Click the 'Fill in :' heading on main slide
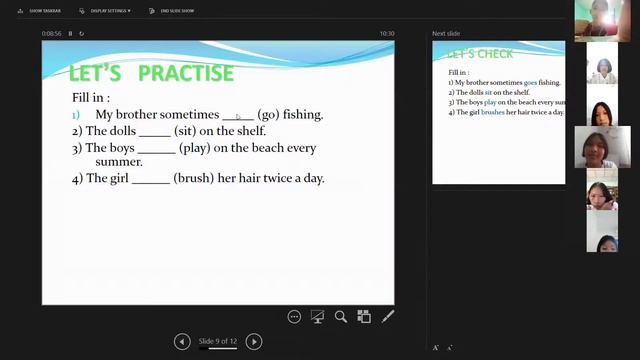This screenshot has height=360, width=640. pyautogui.click(x=91, y=98)
